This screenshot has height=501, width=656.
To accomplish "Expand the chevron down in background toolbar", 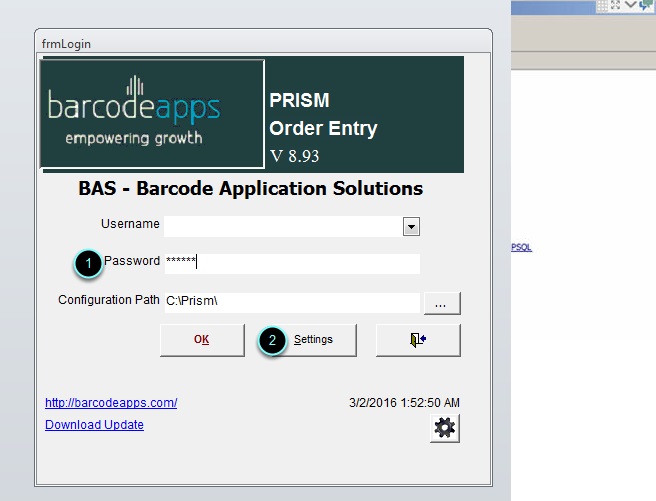I will point(630,5).
